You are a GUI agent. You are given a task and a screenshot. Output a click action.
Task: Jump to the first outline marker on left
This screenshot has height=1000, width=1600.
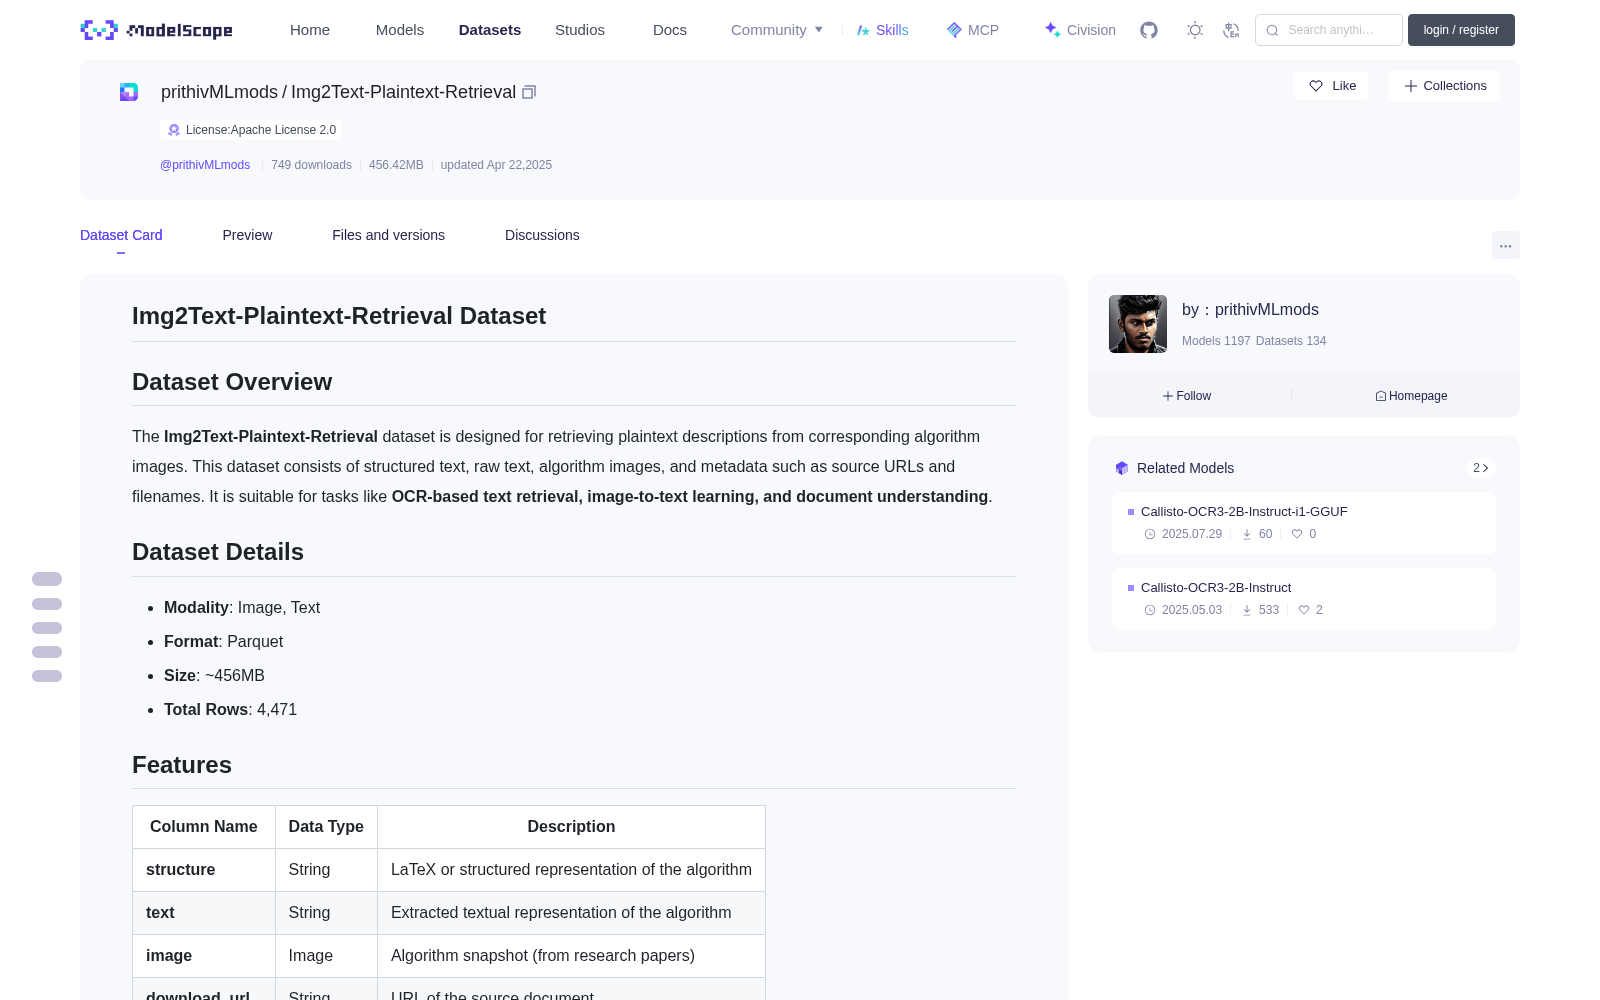tap(47, 579)
